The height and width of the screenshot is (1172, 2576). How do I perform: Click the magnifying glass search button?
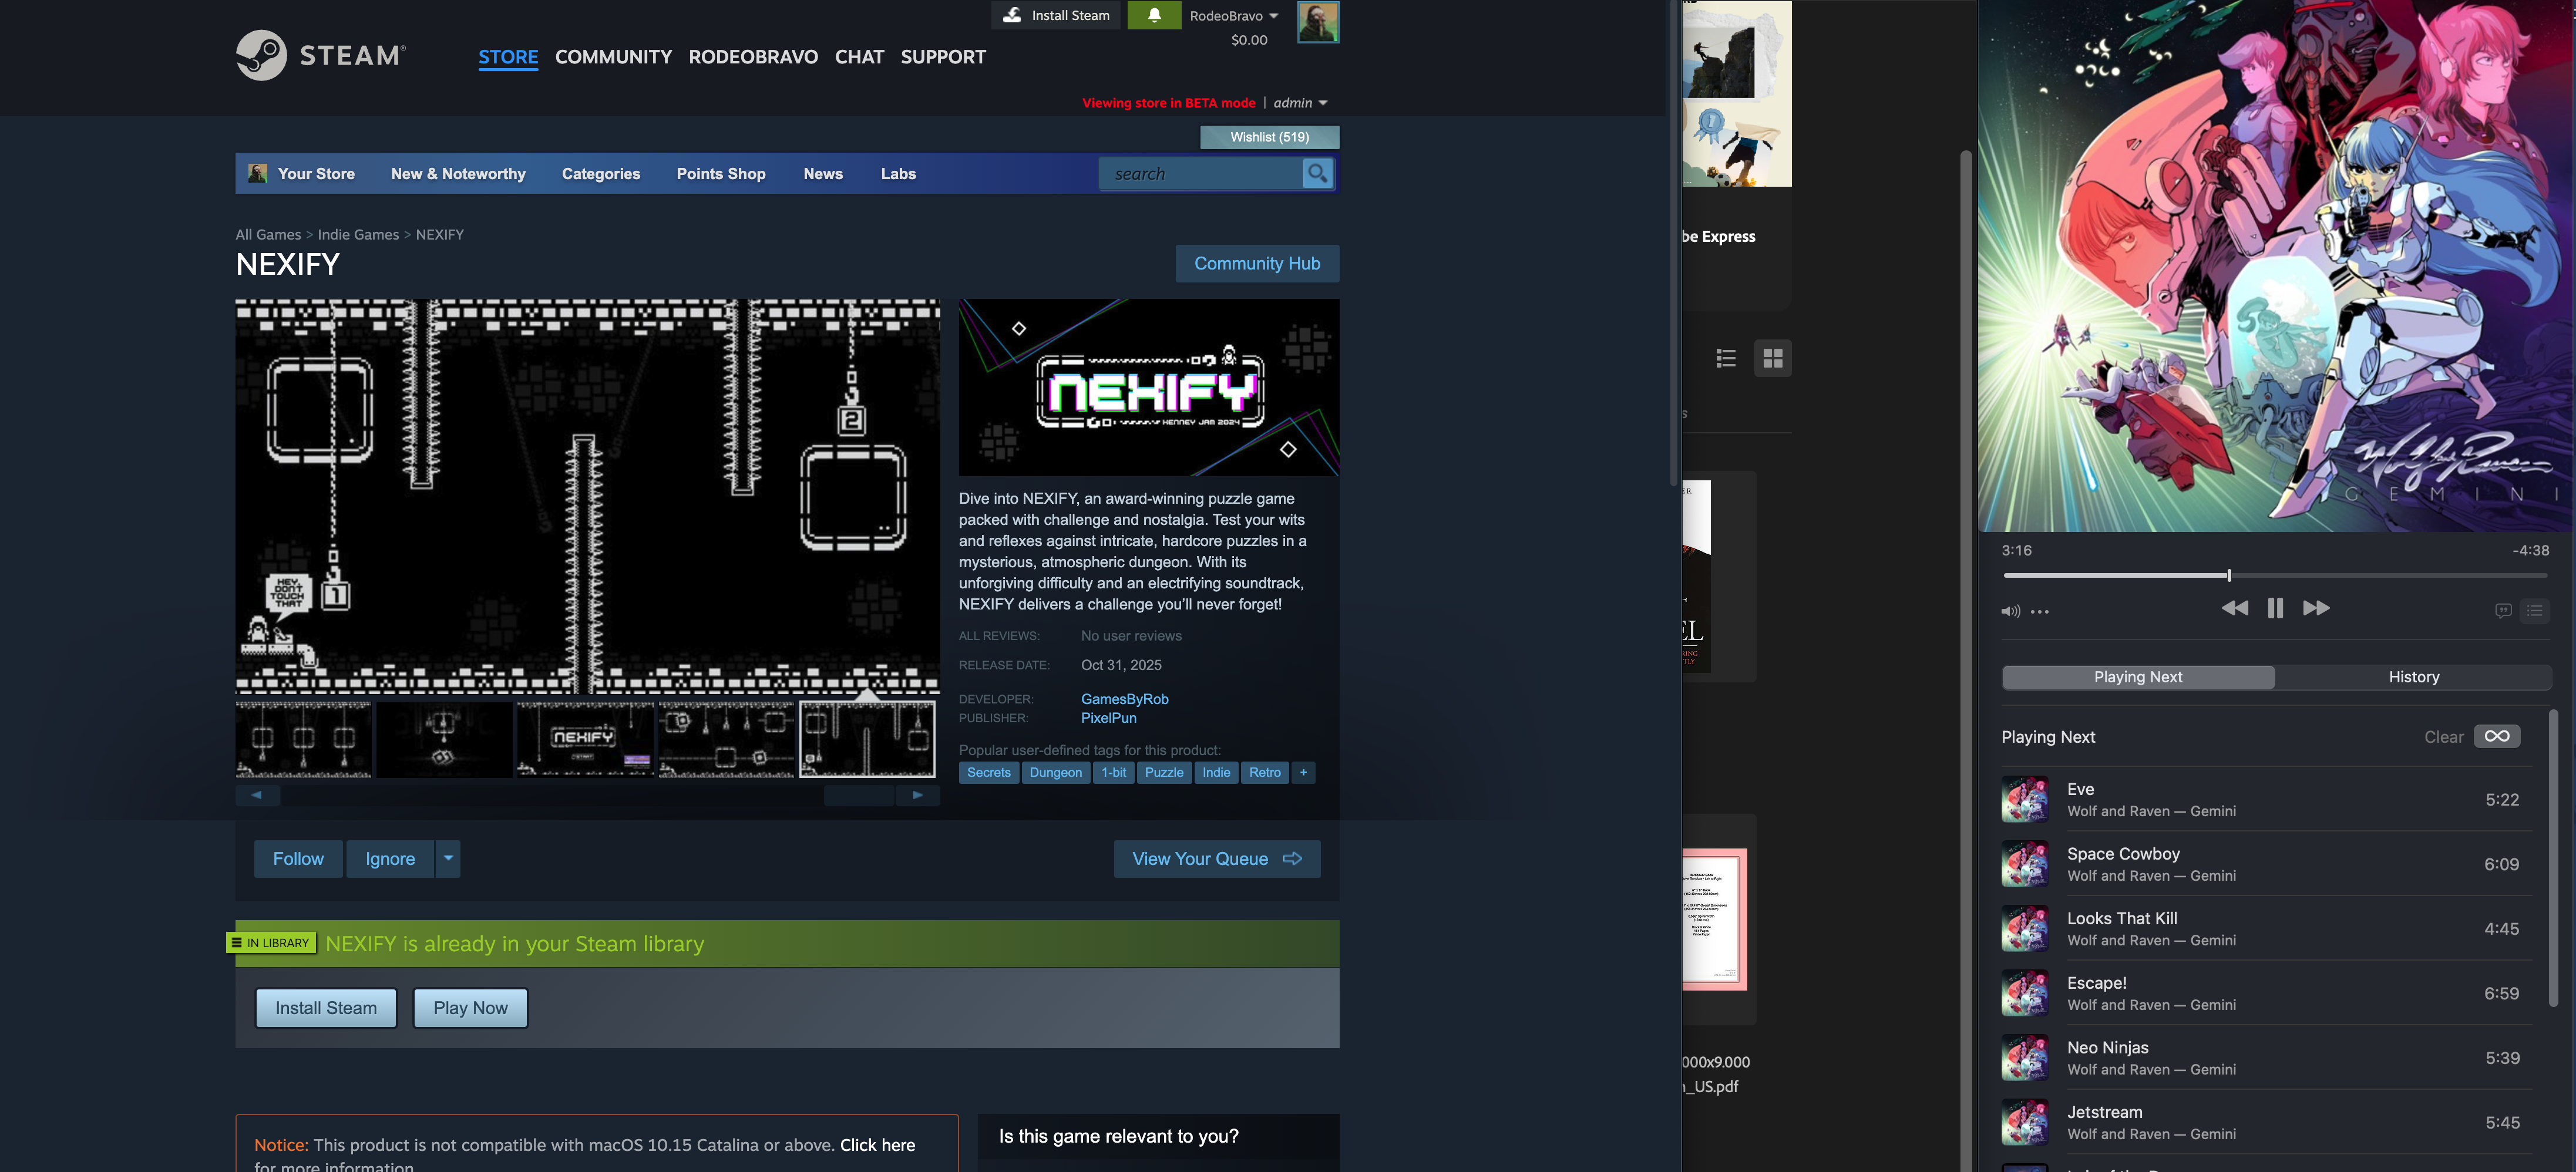pos(1318,173)
